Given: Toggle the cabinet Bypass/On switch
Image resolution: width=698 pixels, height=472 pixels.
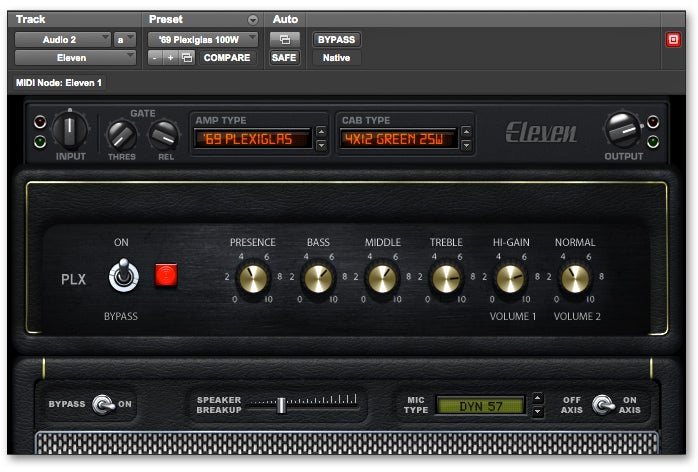Looking at the screenshot, I should coord(103,405).
